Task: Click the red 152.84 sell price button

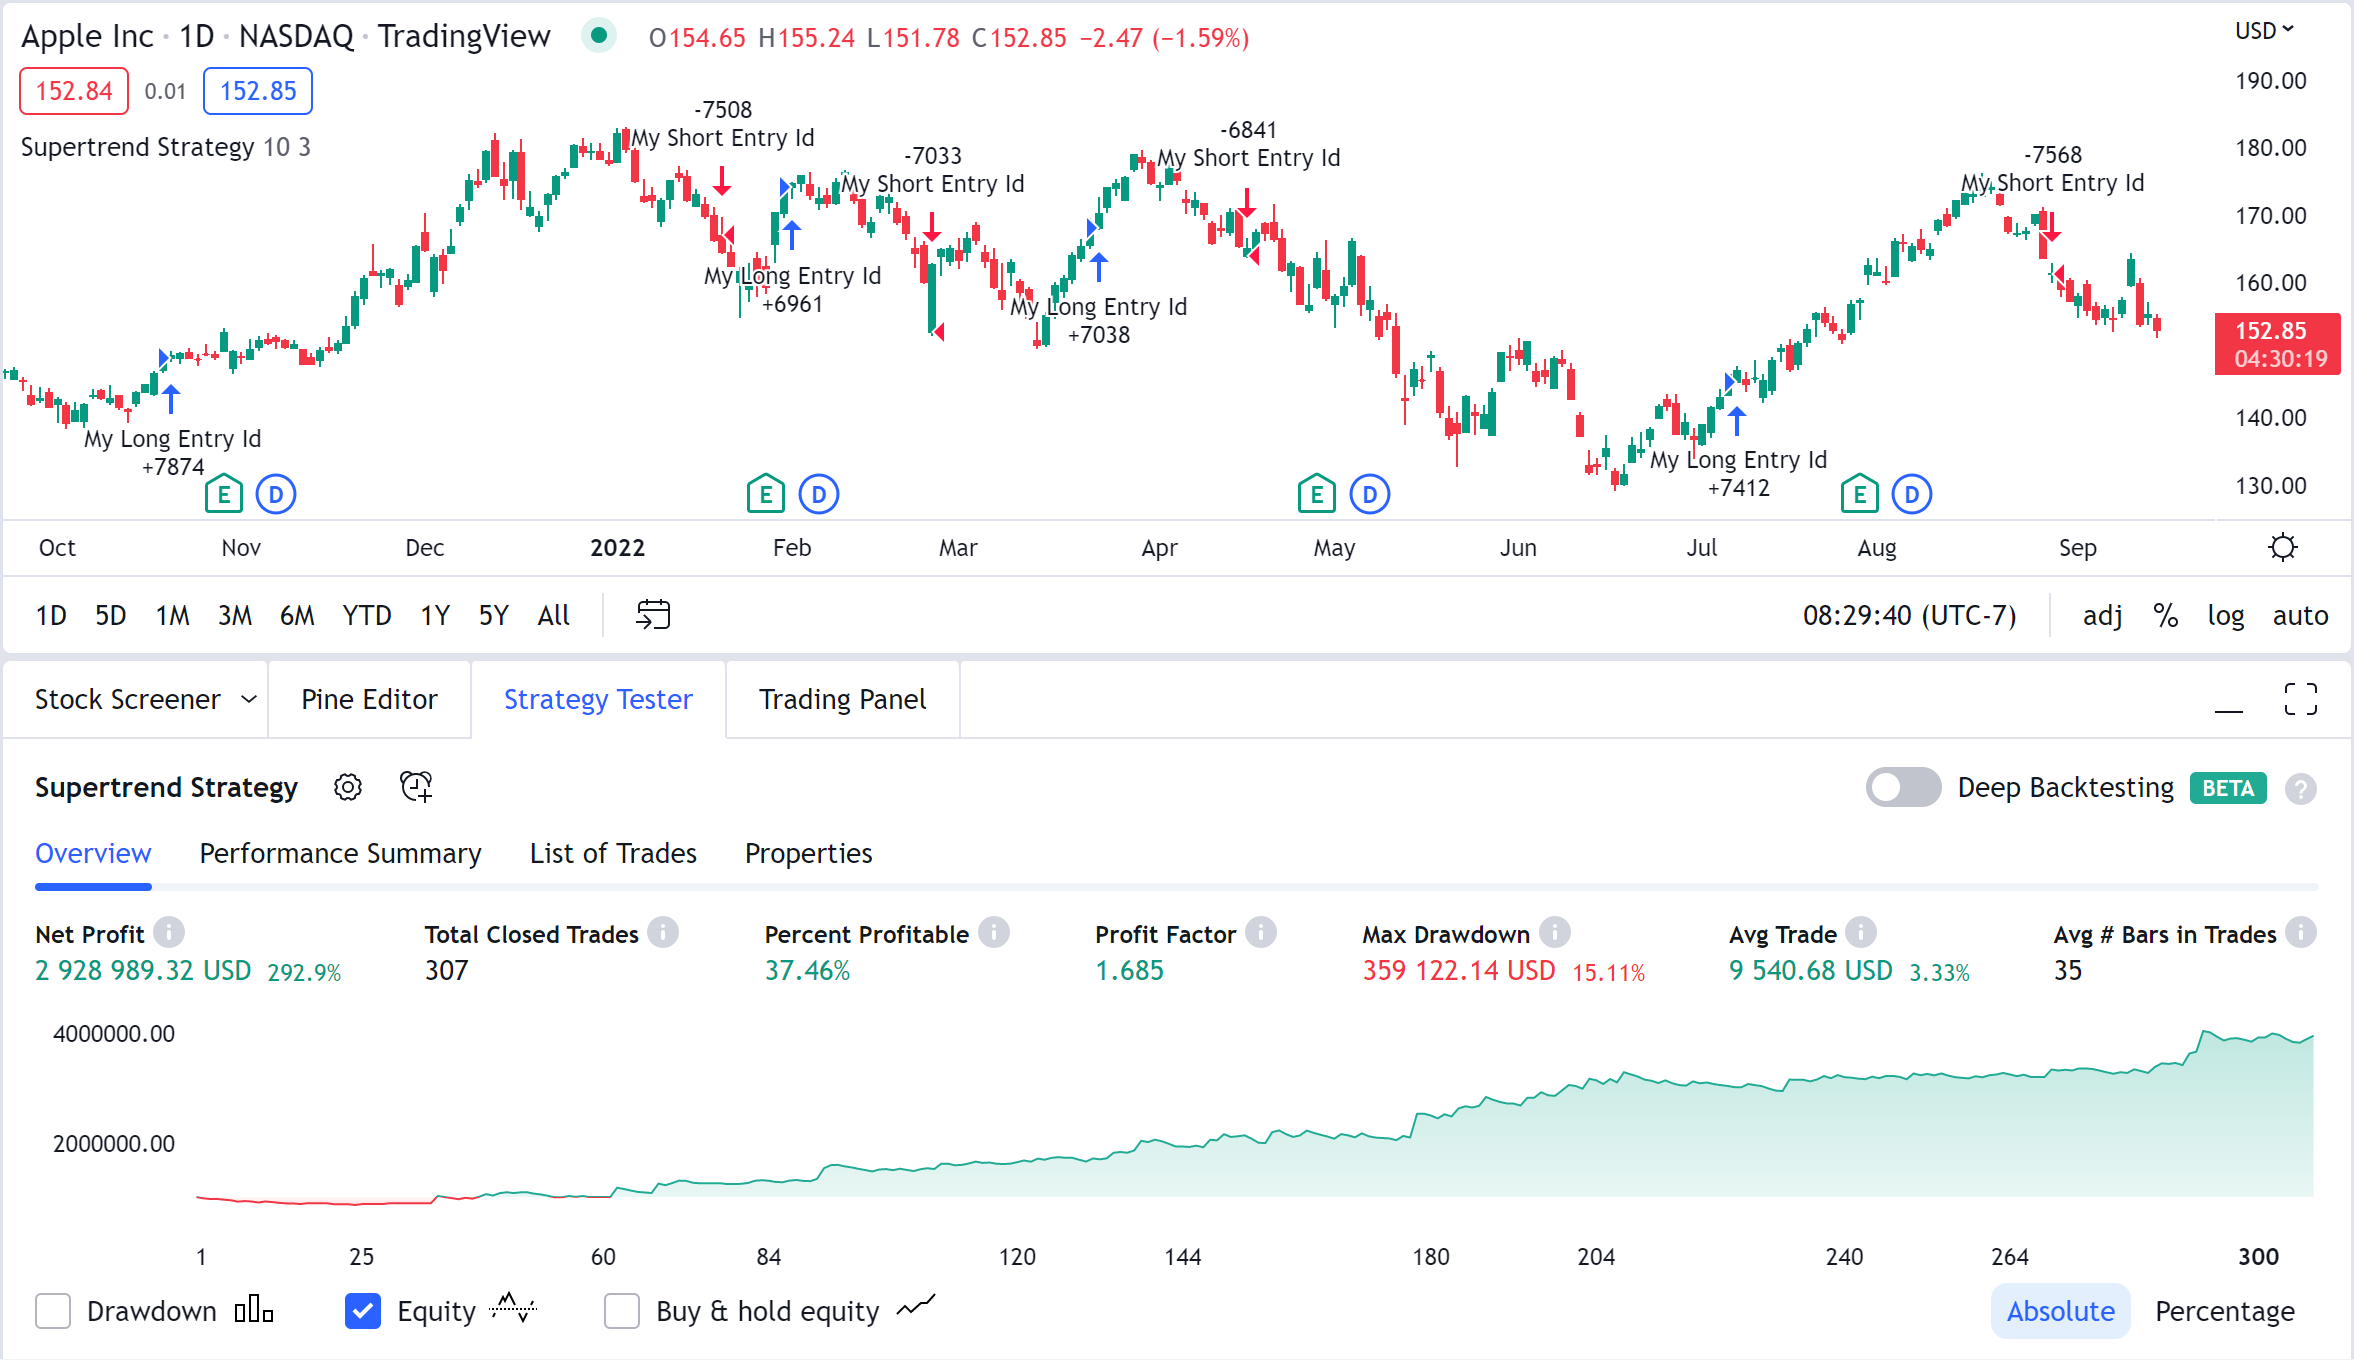Action: [x=73, y=90]
